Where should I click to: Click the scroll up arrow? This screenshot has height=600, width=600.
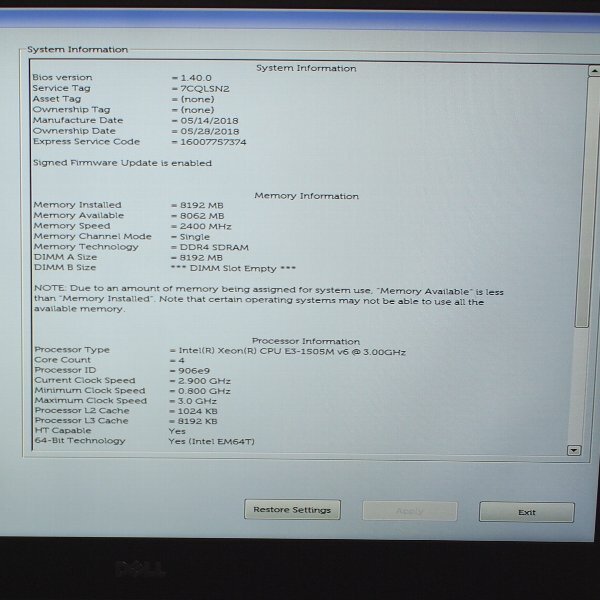pos(594,71)
